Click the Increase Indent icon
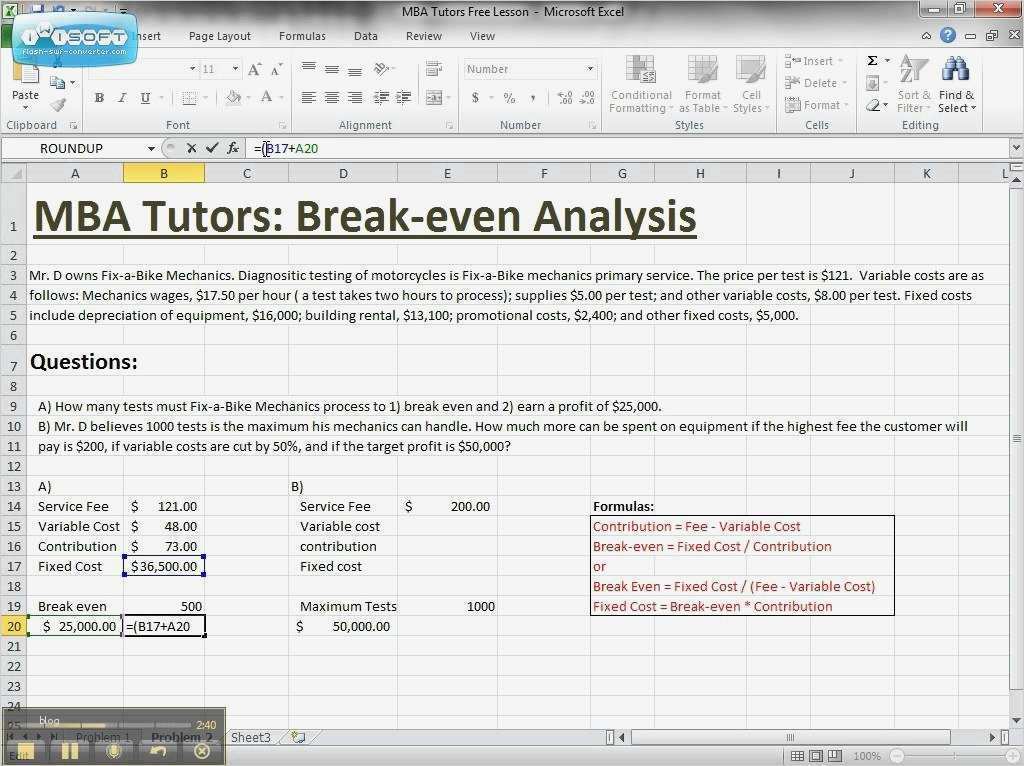Screen dimensions: 1024x766 pos(404,98)
